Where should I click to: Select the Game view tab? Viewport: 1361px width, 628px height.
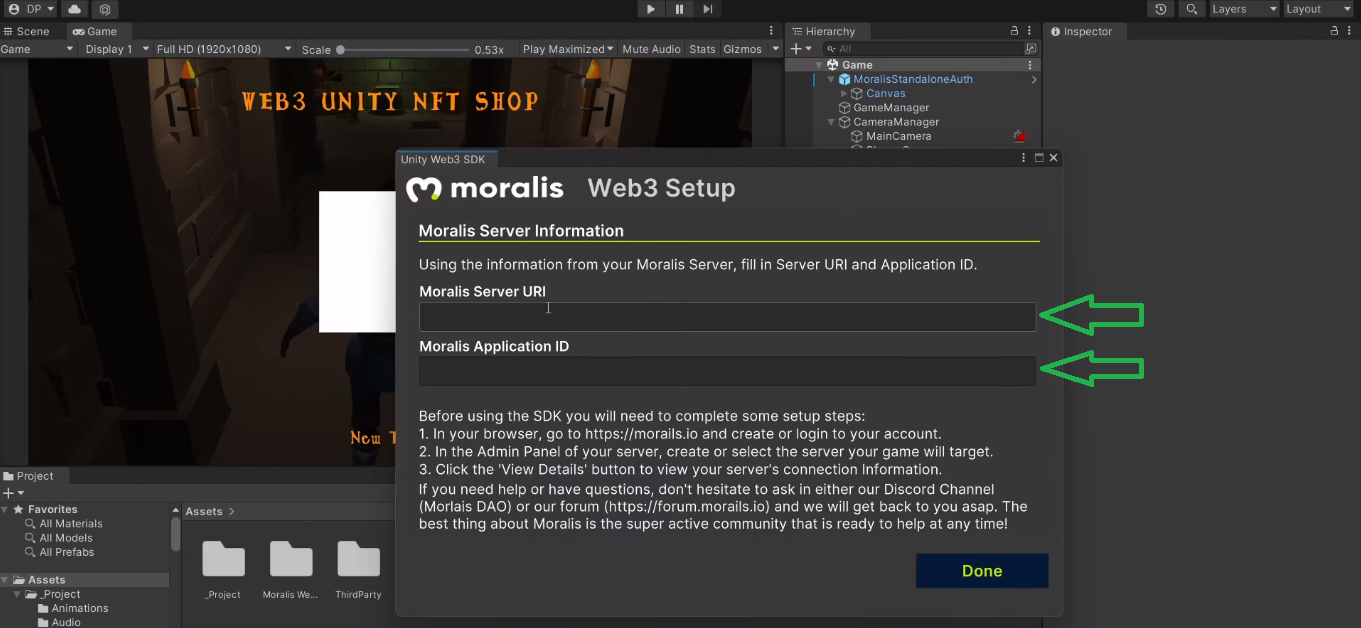pyautogui.click(x=95, y=31)
